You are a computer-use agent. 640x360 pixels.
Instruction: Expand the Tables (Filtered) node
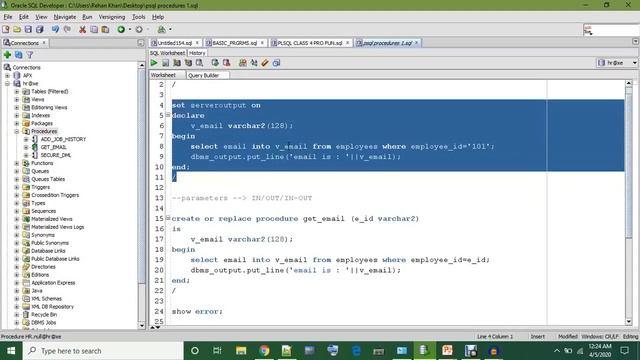tap(17, 91)
